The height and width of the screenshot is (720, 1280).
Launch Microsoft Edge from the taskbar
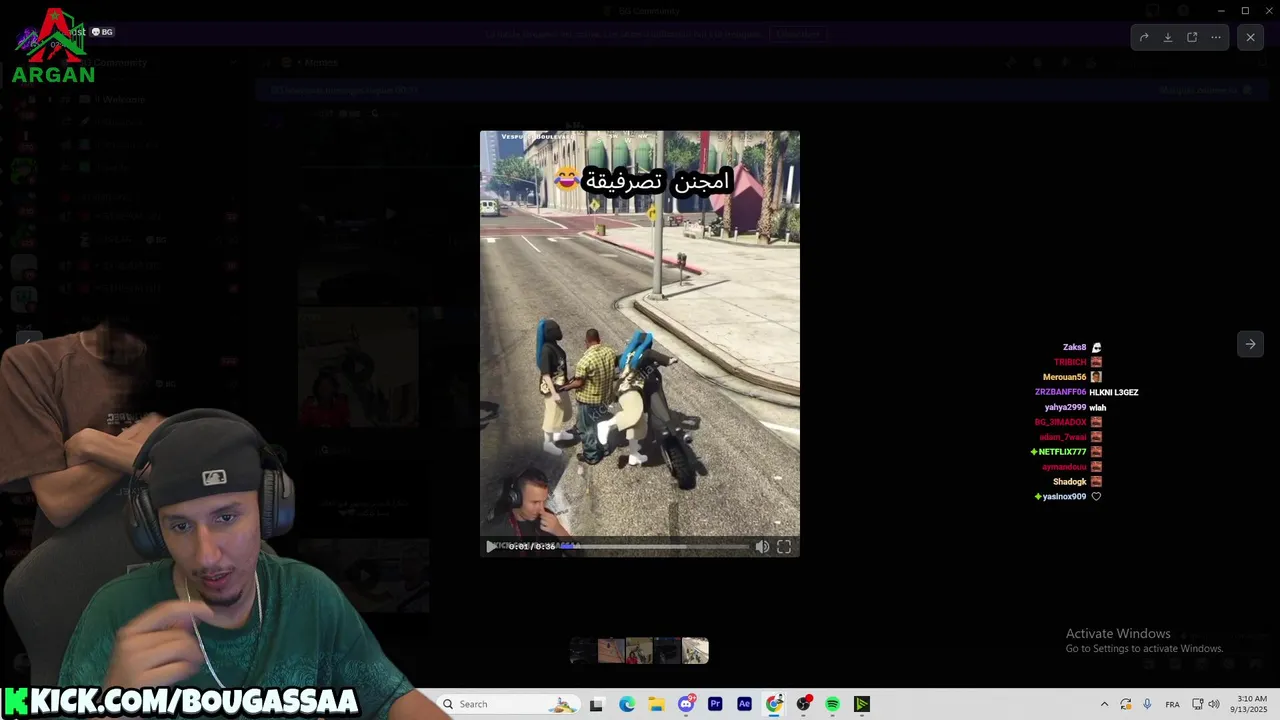click(x=627, y=704)
